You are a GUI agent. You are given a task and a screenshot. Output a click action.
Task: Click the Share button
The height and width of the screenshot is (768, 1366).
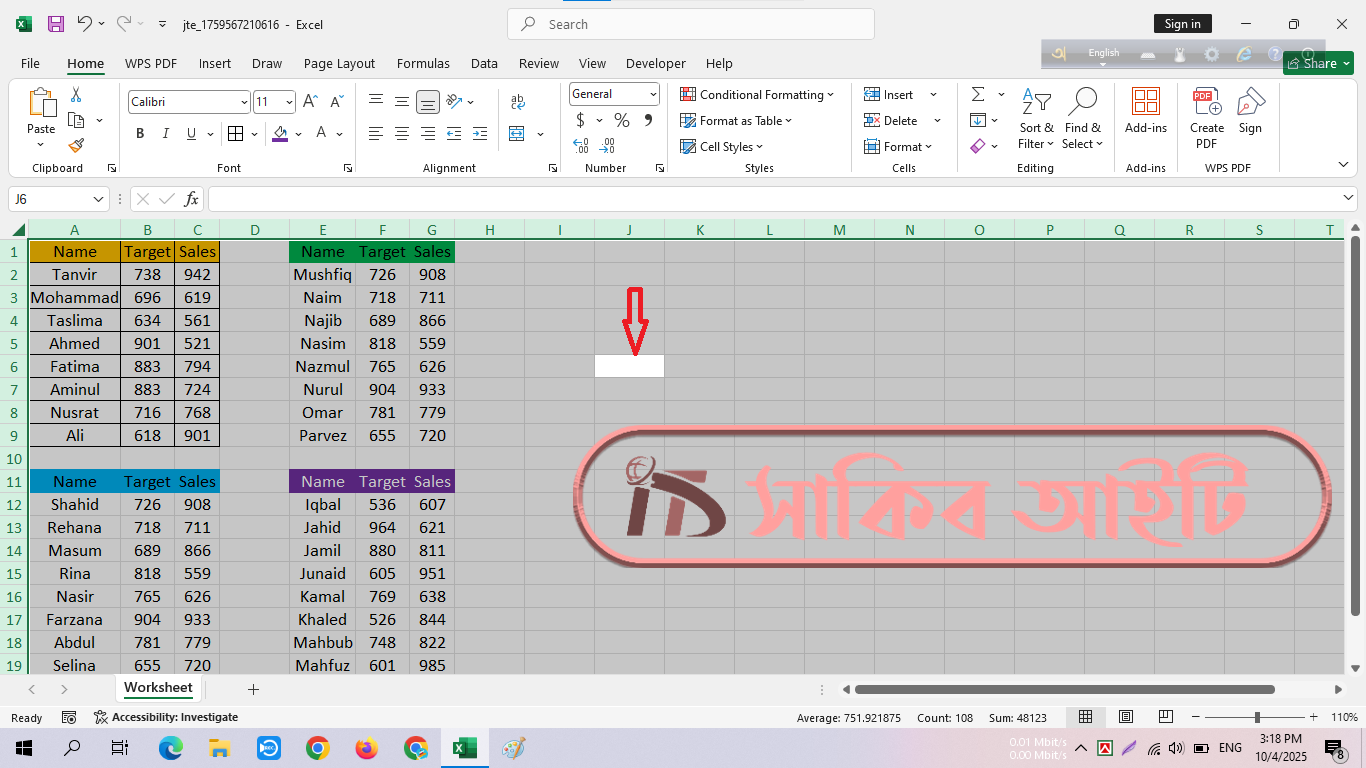(x=1318, y=63)
